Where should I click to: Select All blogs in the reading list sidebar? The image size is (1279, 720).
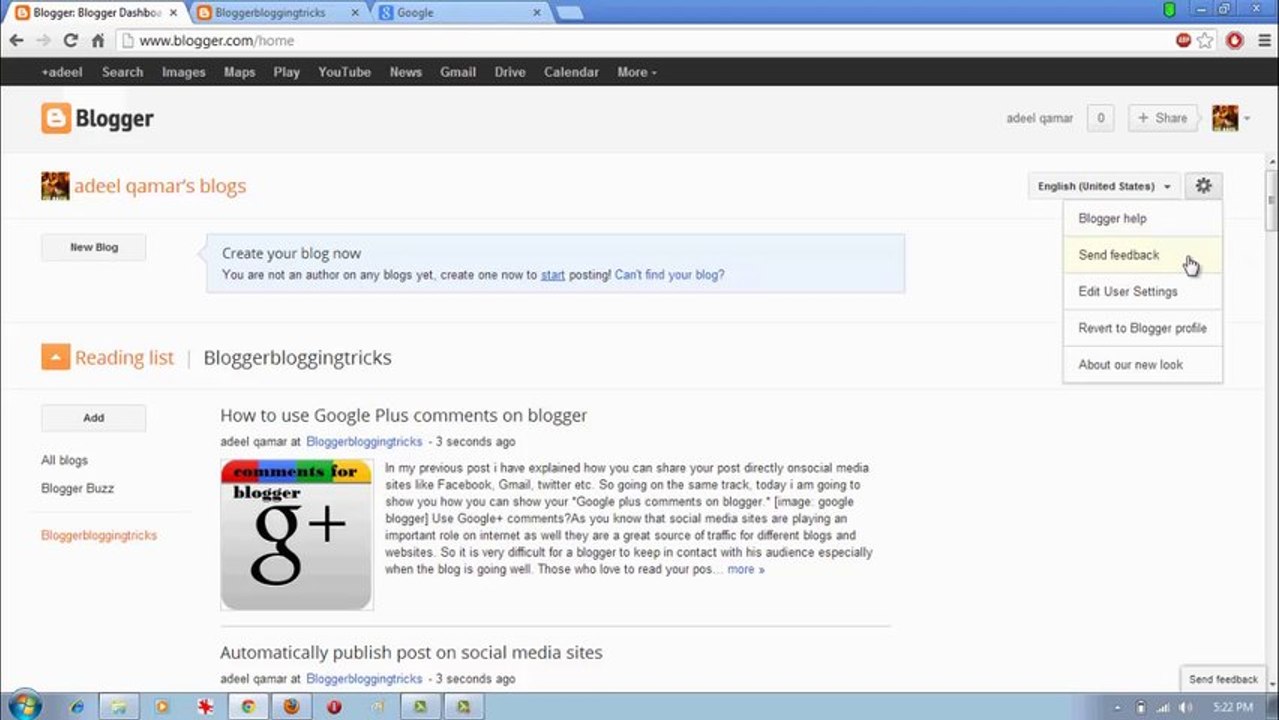[64, 460]
